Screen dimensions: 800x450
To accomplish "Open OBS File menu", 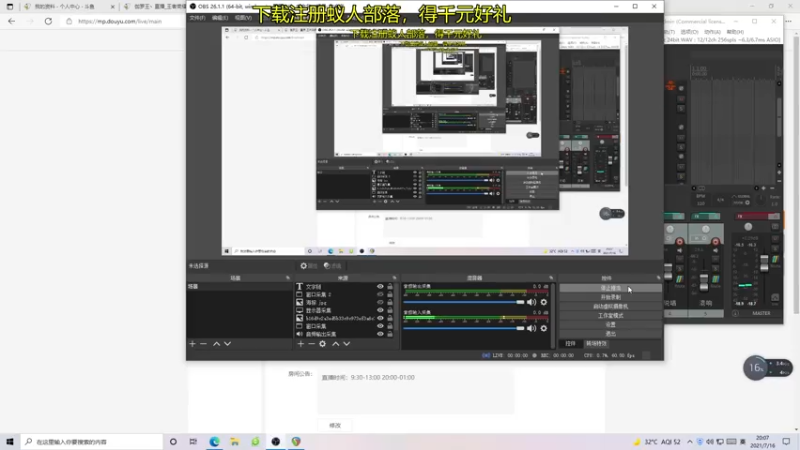I will (197, 18).
